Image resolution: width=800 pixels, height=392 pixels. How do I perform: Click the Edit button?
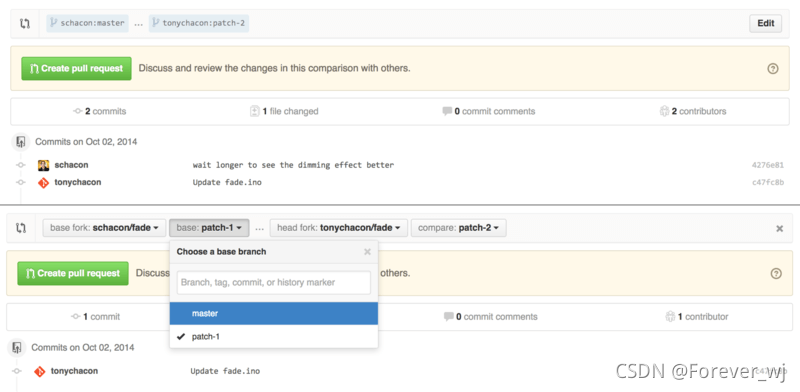pos(765,23)
